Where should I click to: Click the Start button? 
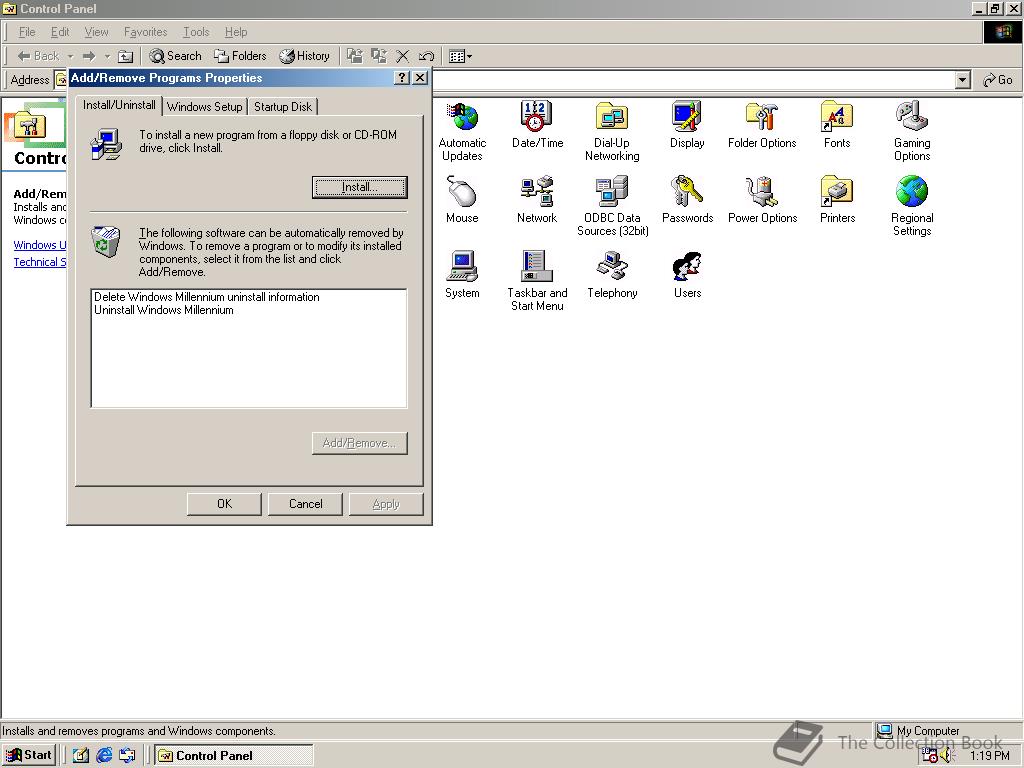(x=29, y=755)
